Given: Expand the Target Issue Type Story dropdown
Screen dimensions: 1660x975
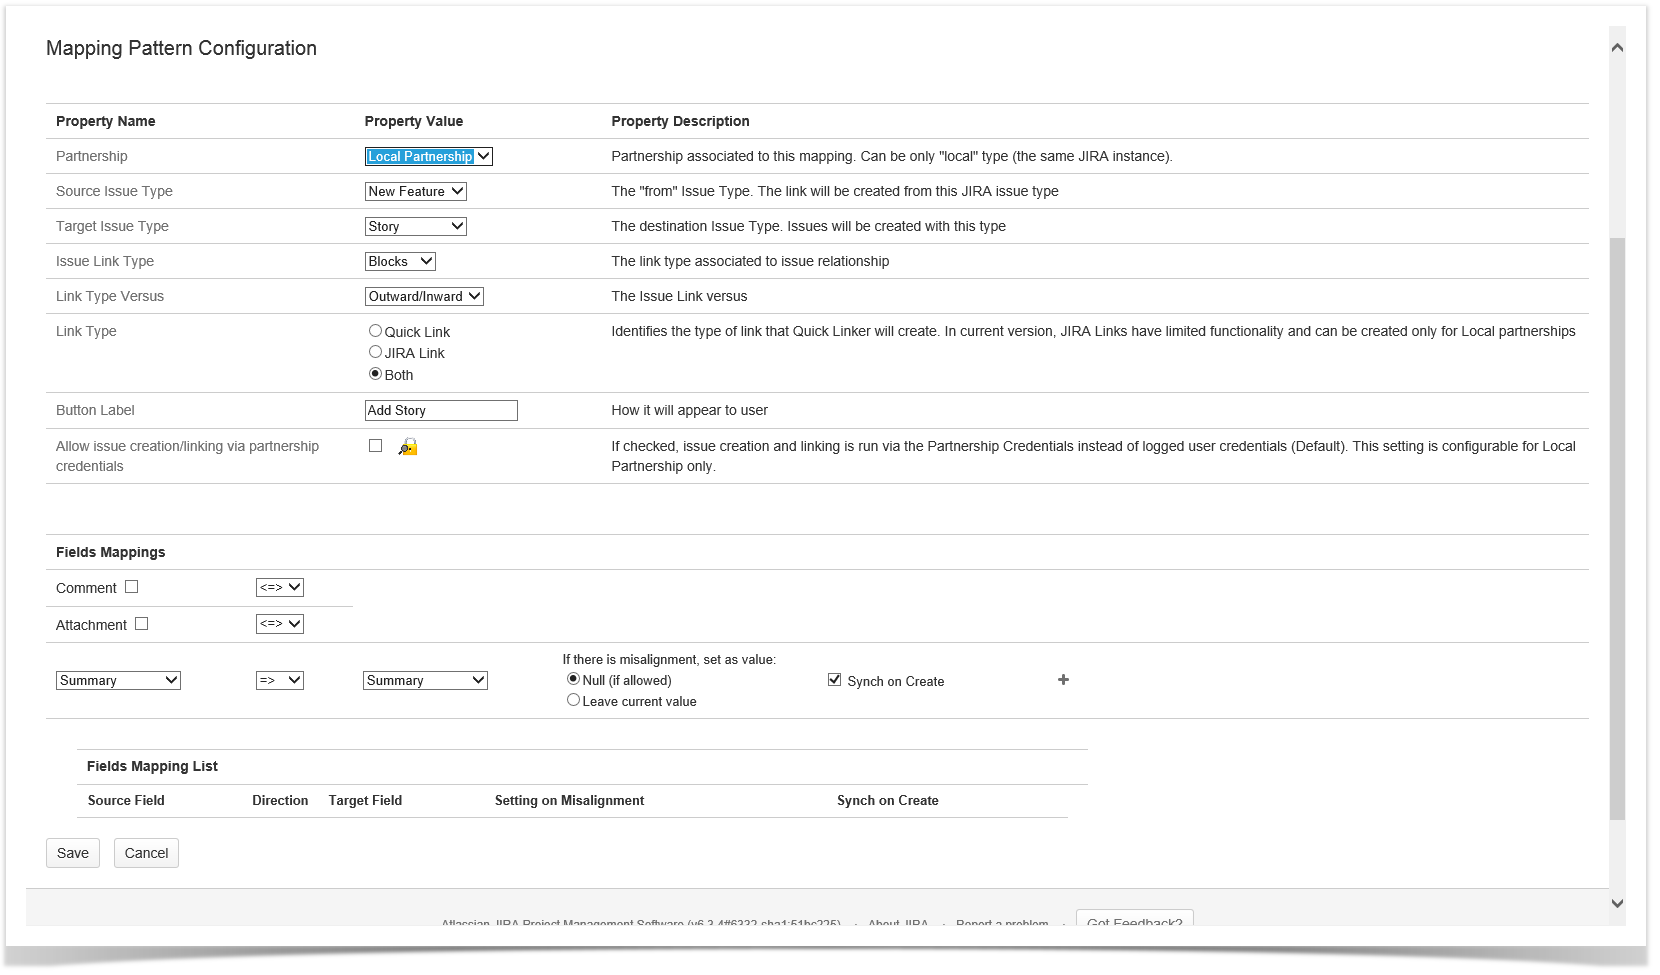Looking at the screenshot, I should pos(415,227).
